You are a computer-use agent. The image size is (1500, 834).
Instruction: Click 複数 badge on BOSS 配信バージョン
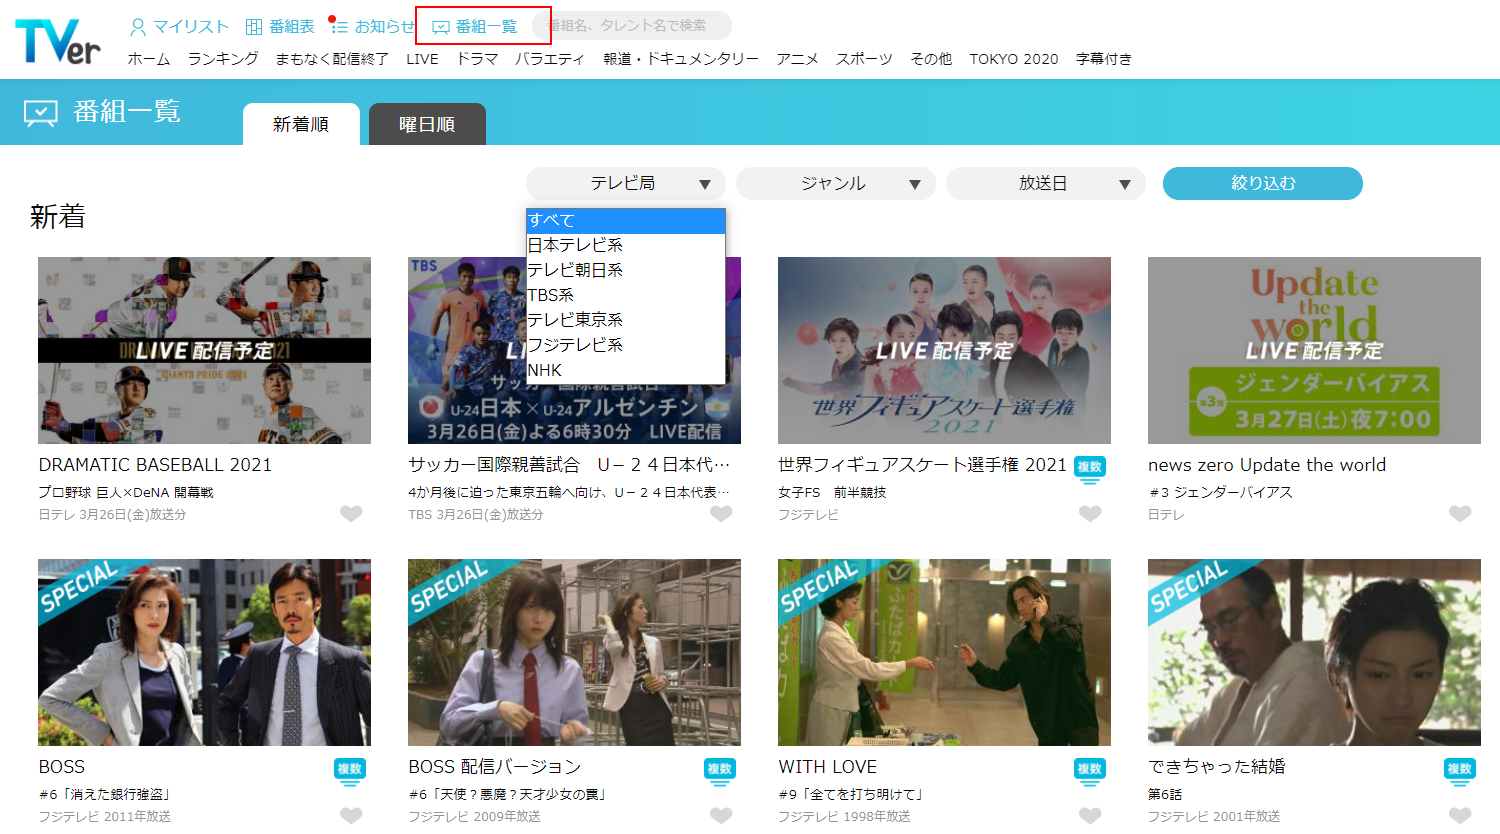click(x=719, y=771)
